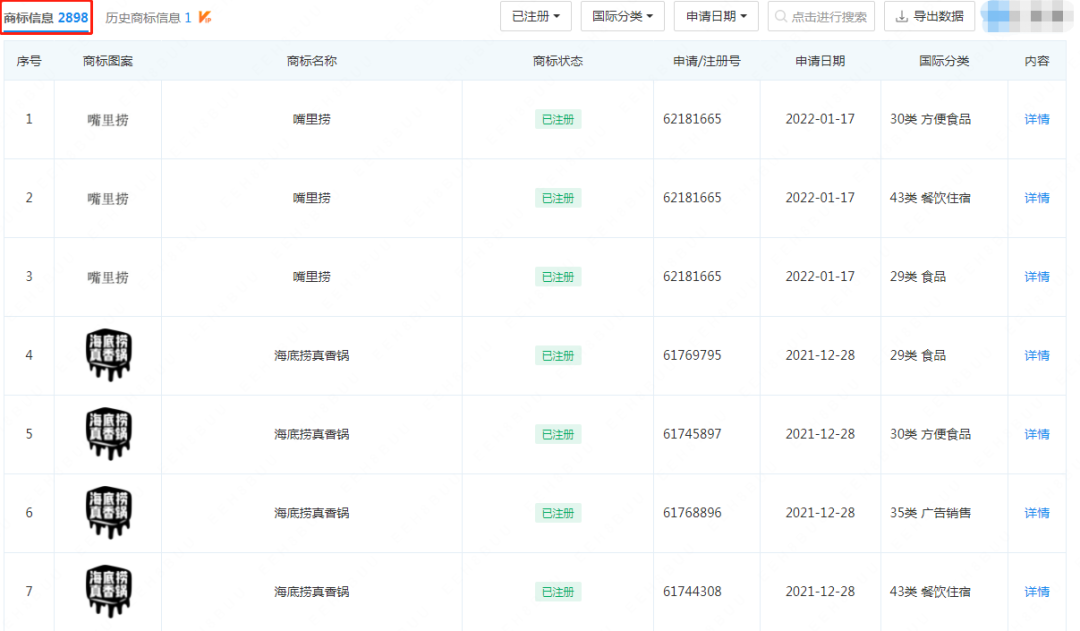
Task: Select the 海底捞真香锅 name in row 4
Action: tap(311, 355)
